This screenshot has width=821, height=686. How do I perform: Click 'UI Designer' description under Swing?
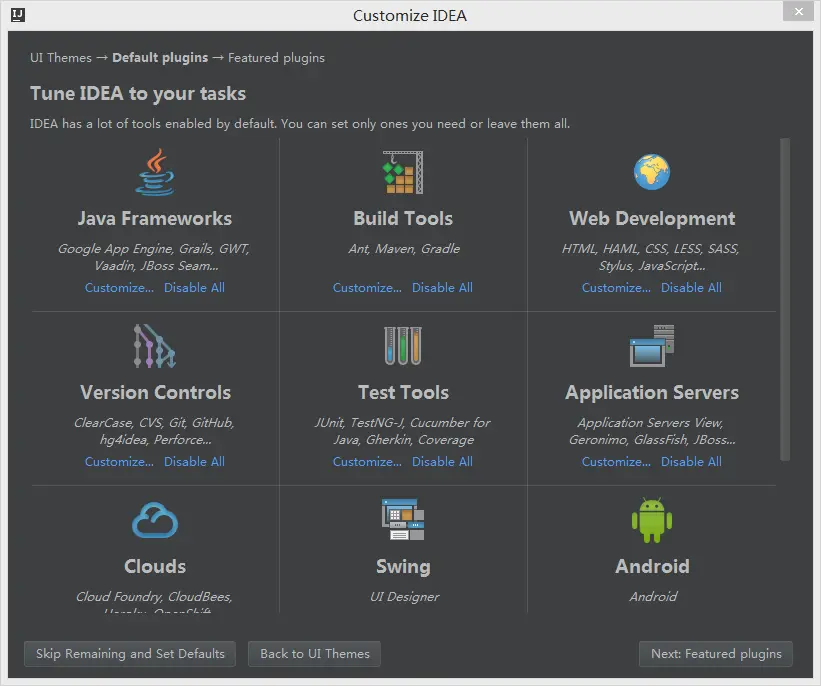pyautogui.click(x=404, y=596)
